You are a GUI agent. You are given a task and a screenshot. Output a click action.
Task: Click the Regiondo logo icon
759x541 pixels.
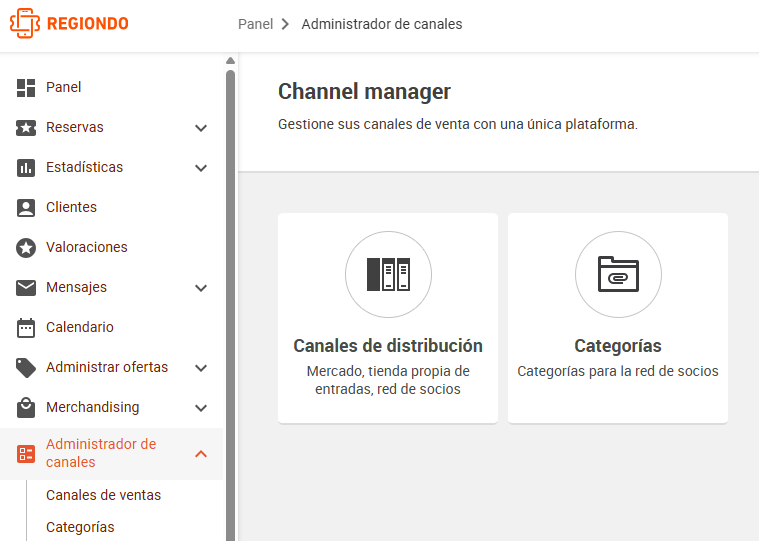(x=25, y=23)
